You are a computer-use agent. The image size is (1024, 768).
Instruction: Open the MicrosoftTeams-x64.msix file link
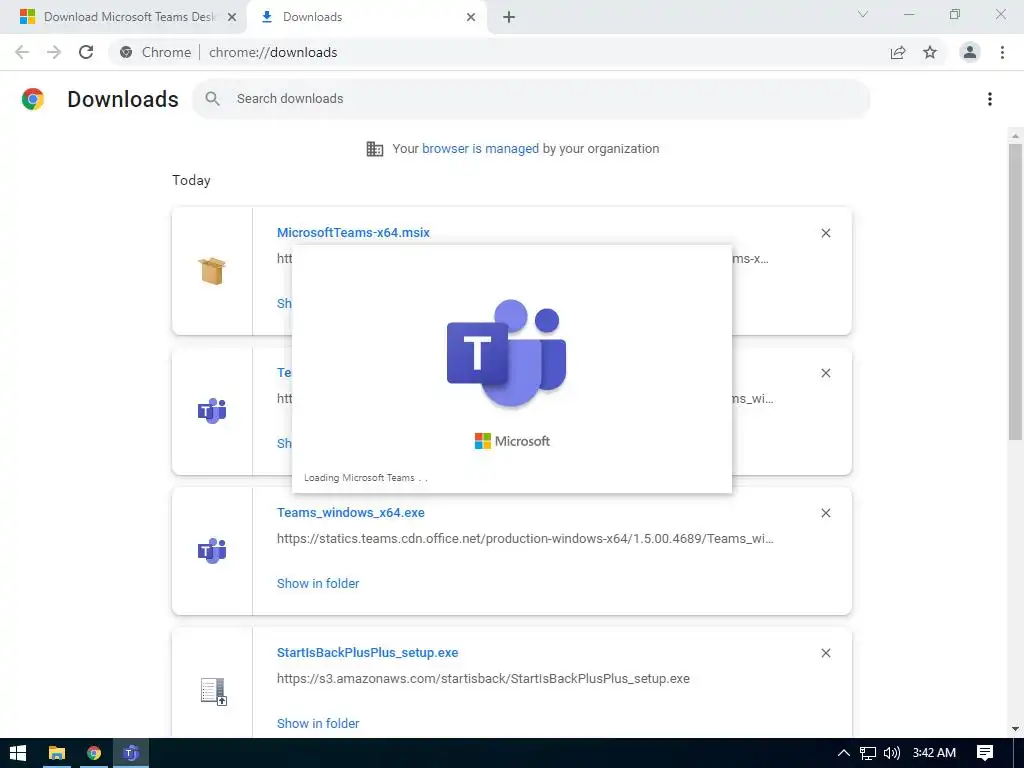coord(353,232)
